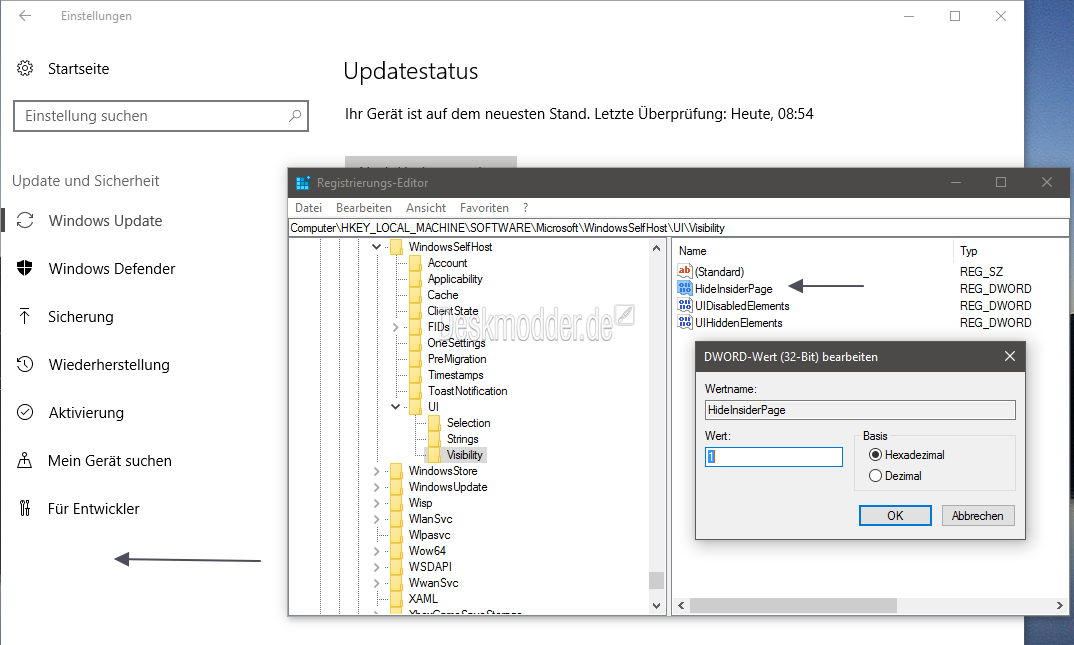Click the Cache folder icon

(x=415, y=295)
